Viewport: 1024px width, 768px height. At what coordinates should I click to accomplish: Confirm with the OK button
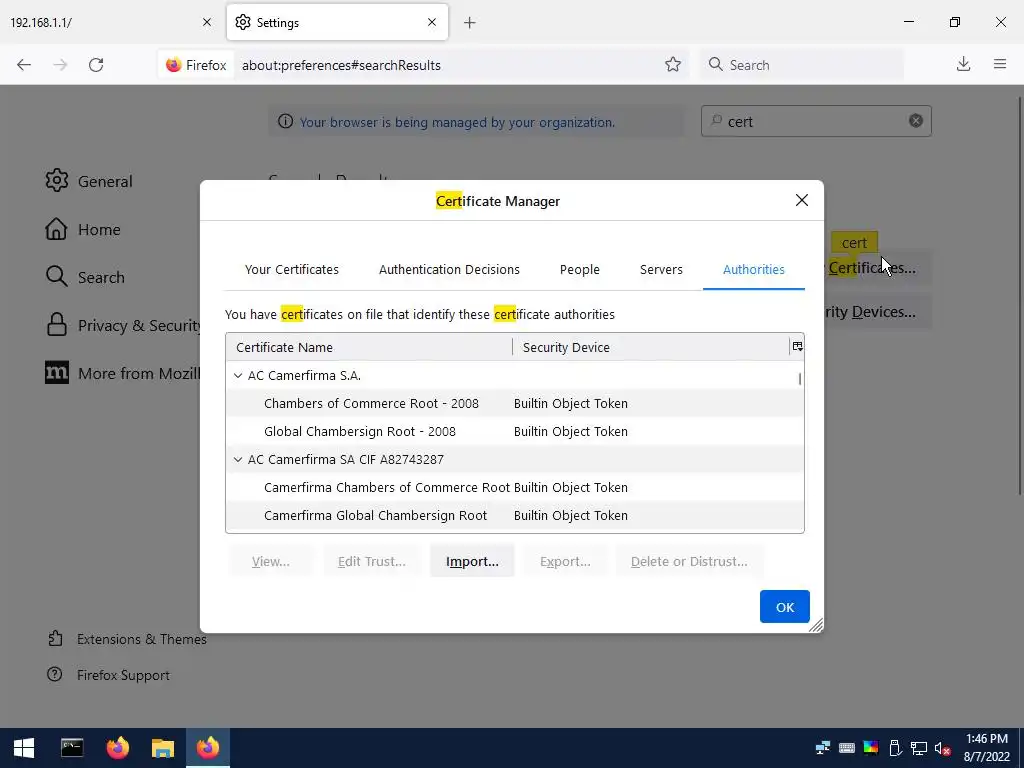784,607
